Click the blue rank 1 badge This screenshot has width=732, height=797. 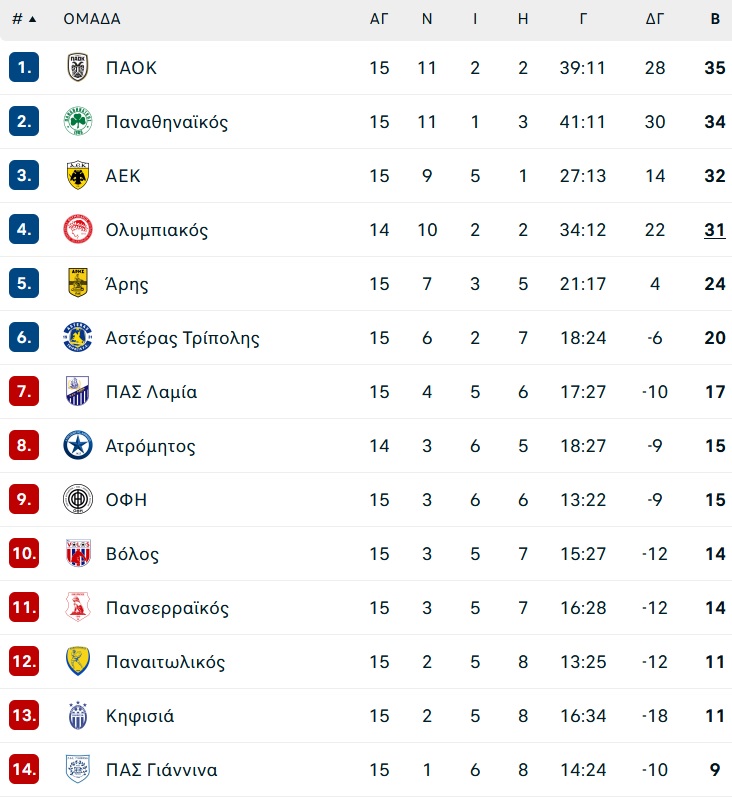(x=24, y=67)
